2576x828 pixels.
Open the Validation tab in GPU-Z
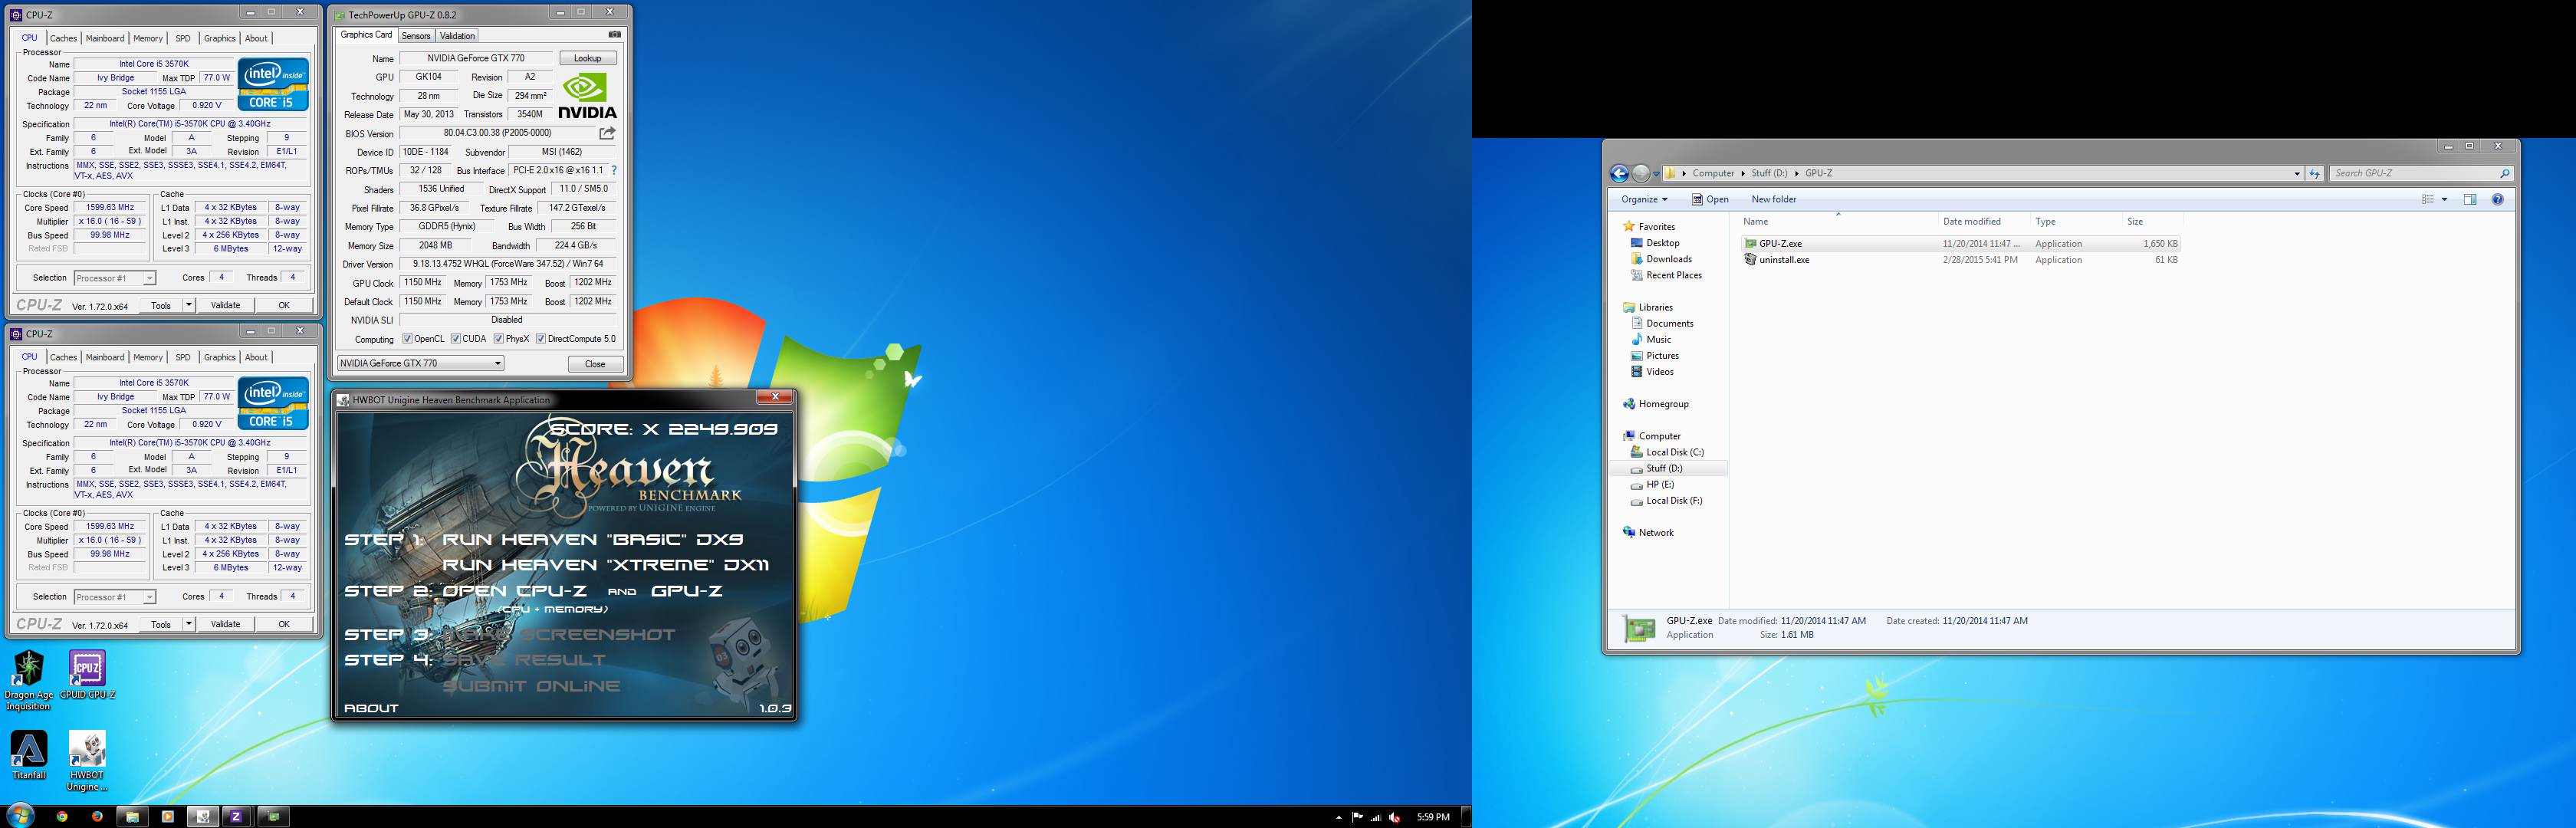(457, 36)
